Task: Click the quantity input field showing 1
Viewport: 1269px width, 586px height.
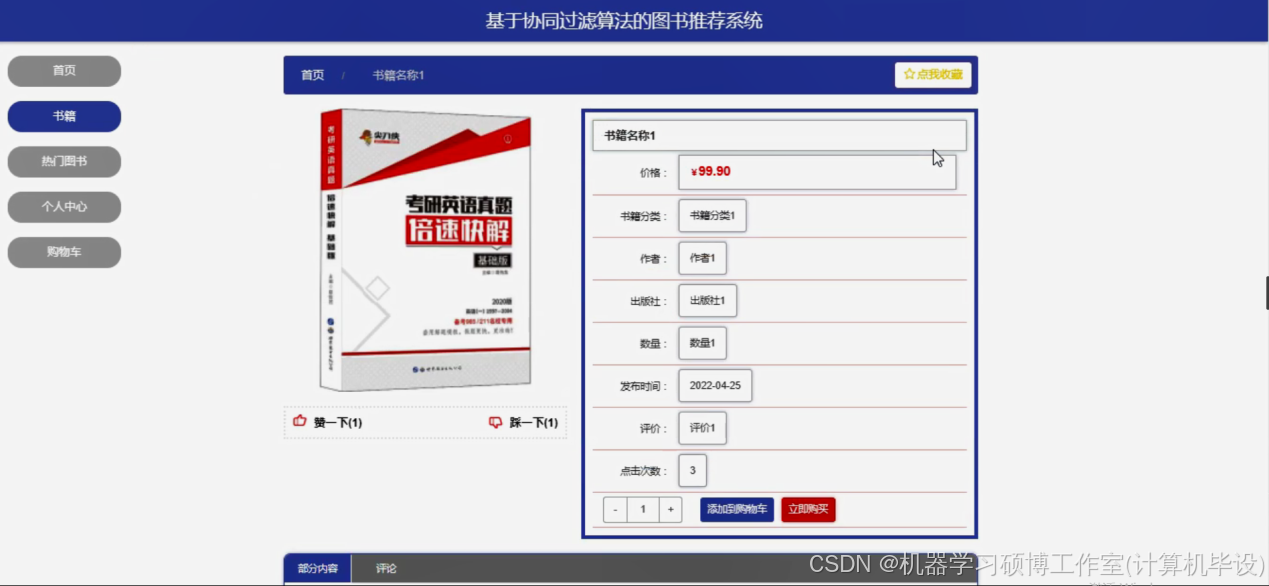Action: tap(643, 509)
